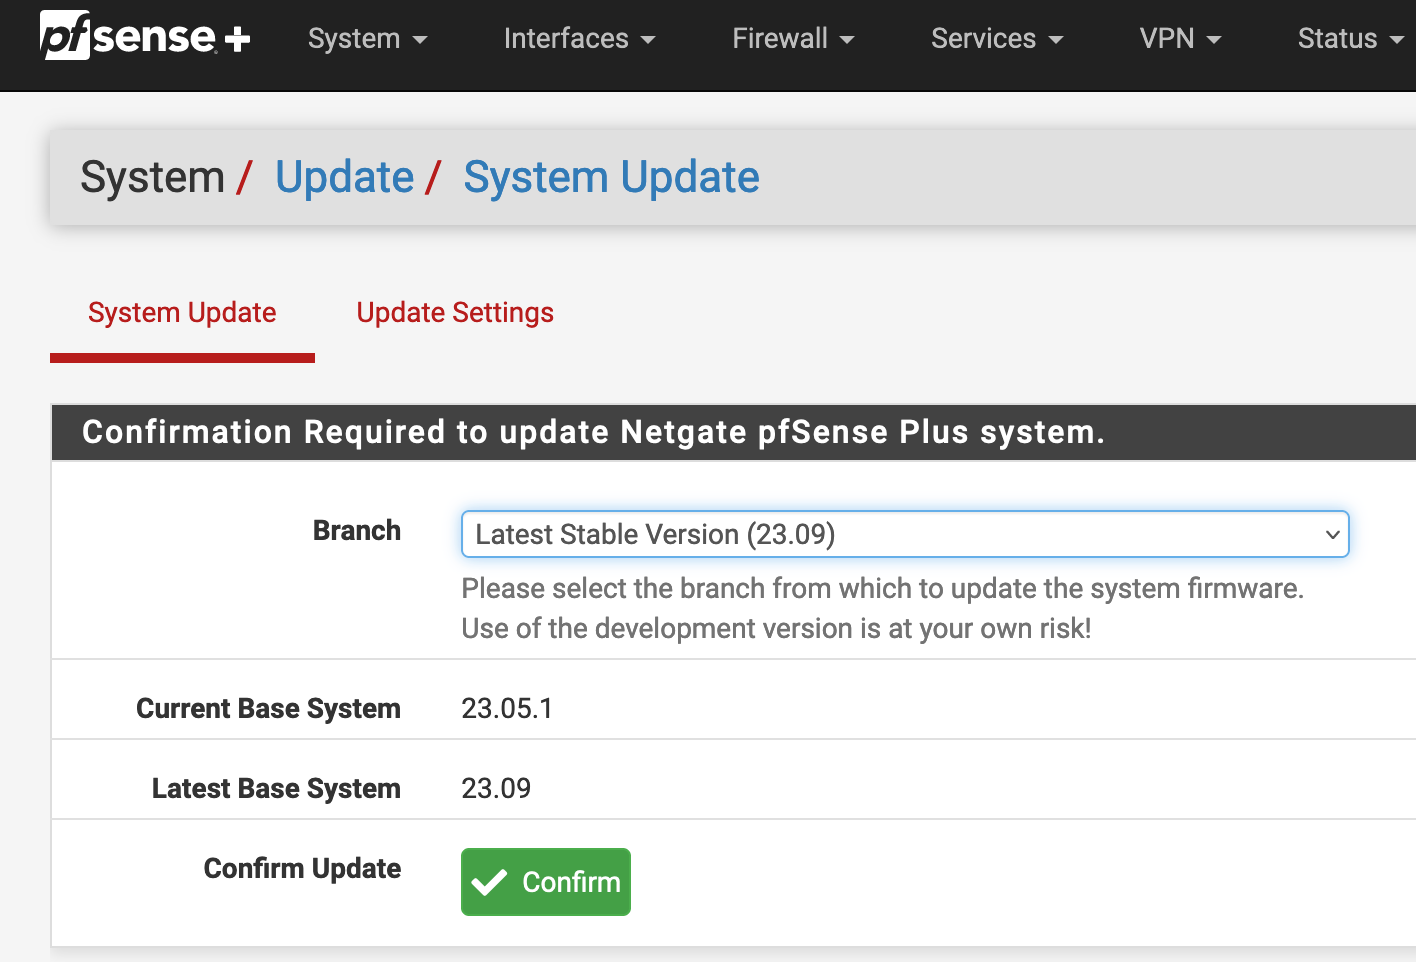Viewport: 1416px width, 962px height.
Task: Click the development version risk help text
Action: [776, 628]
